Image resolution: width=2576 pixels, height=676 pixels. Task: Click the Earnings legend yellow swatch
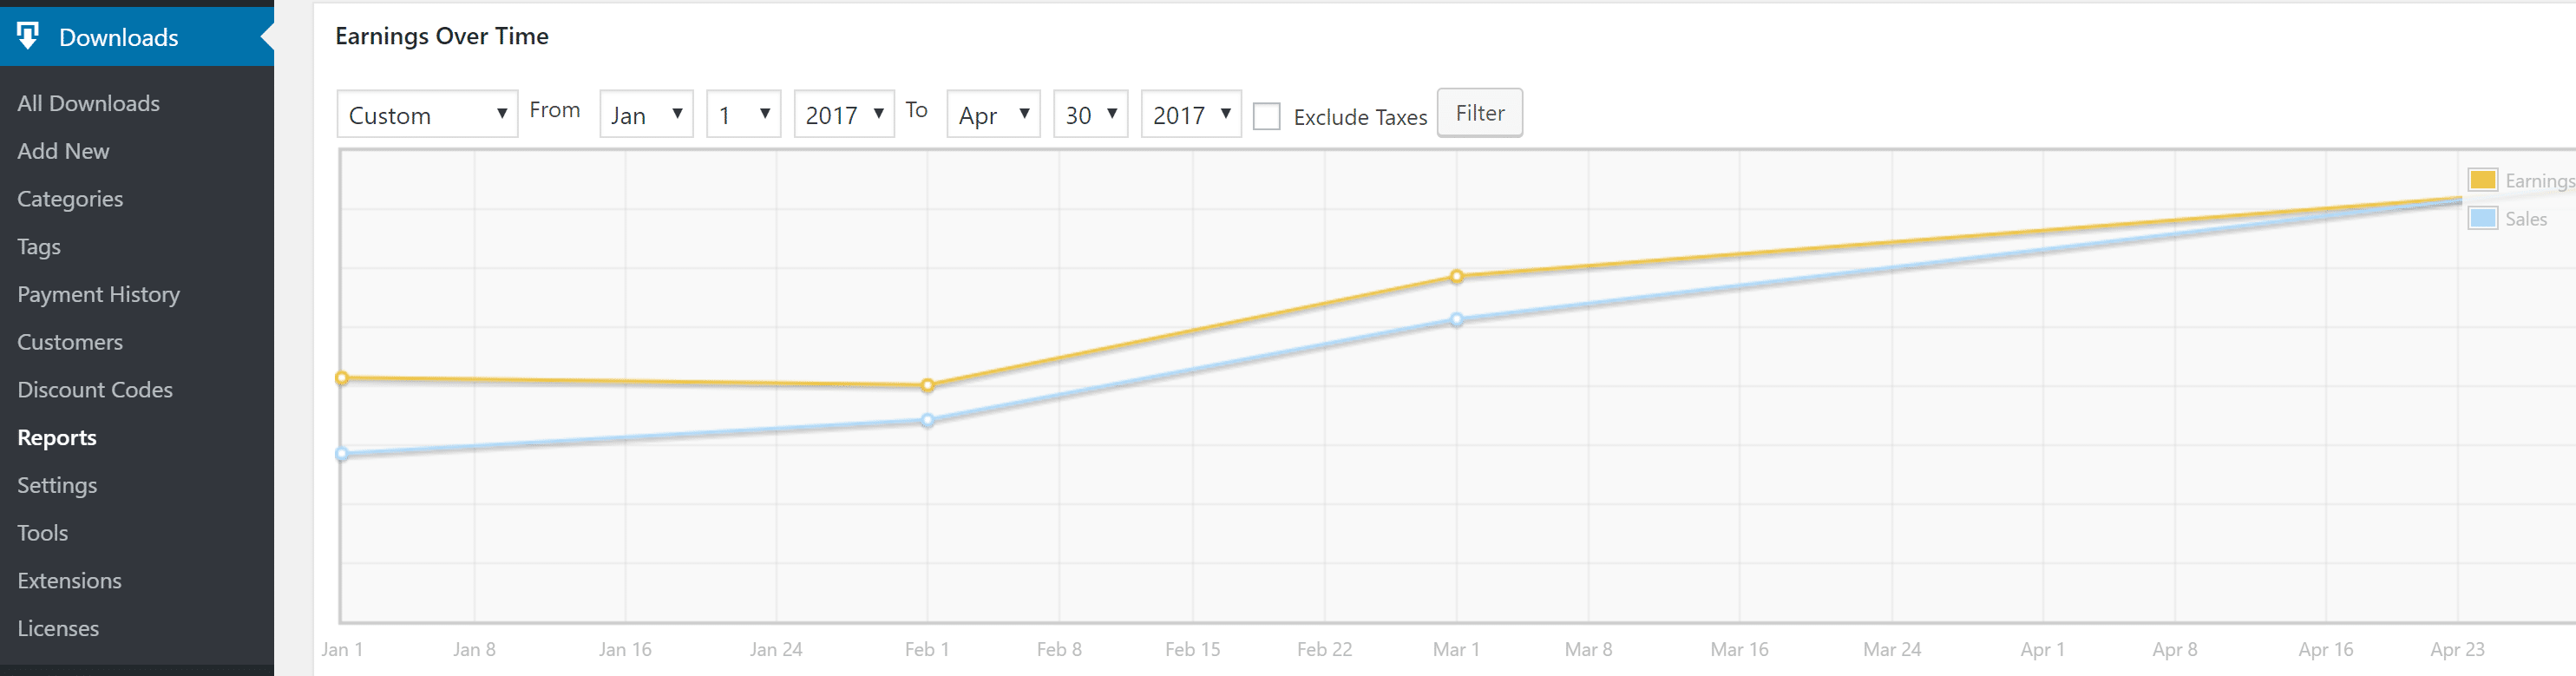point(2482,180)
